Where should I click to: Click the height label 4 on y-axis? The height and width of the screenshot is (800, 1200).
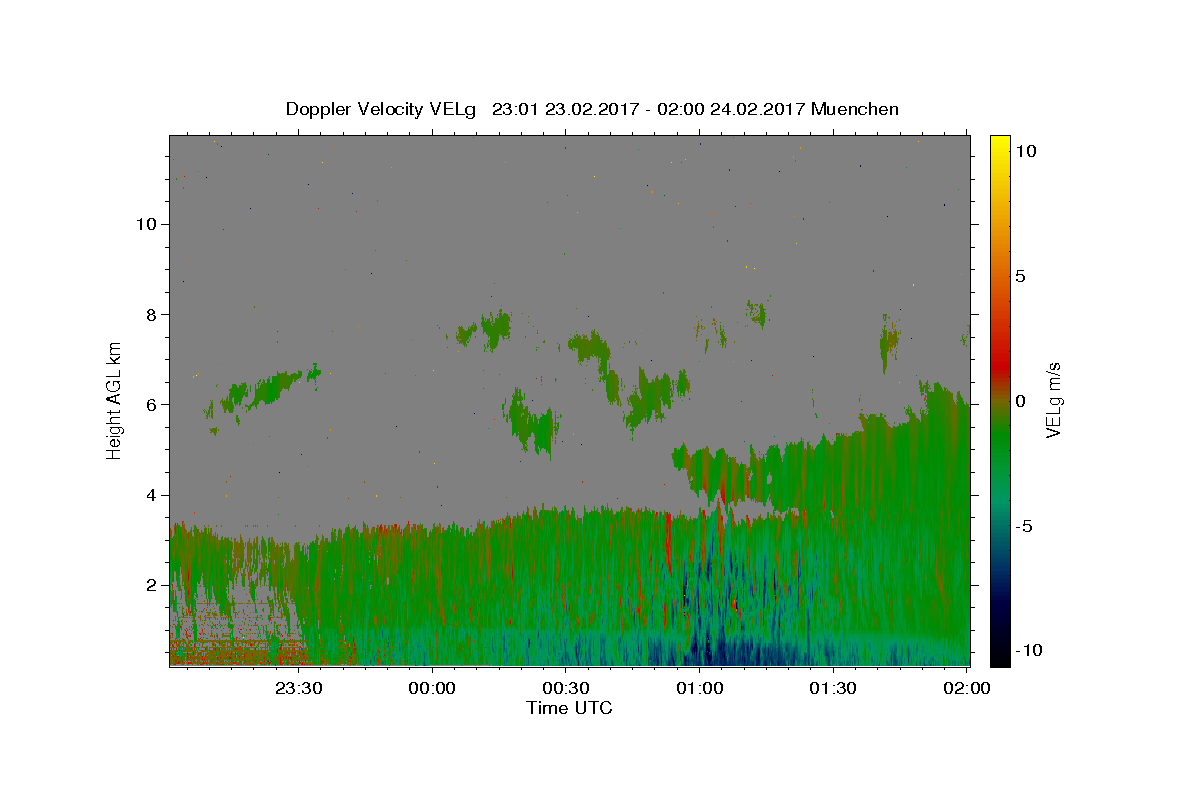pyautogui.click(x=152, y=495)
